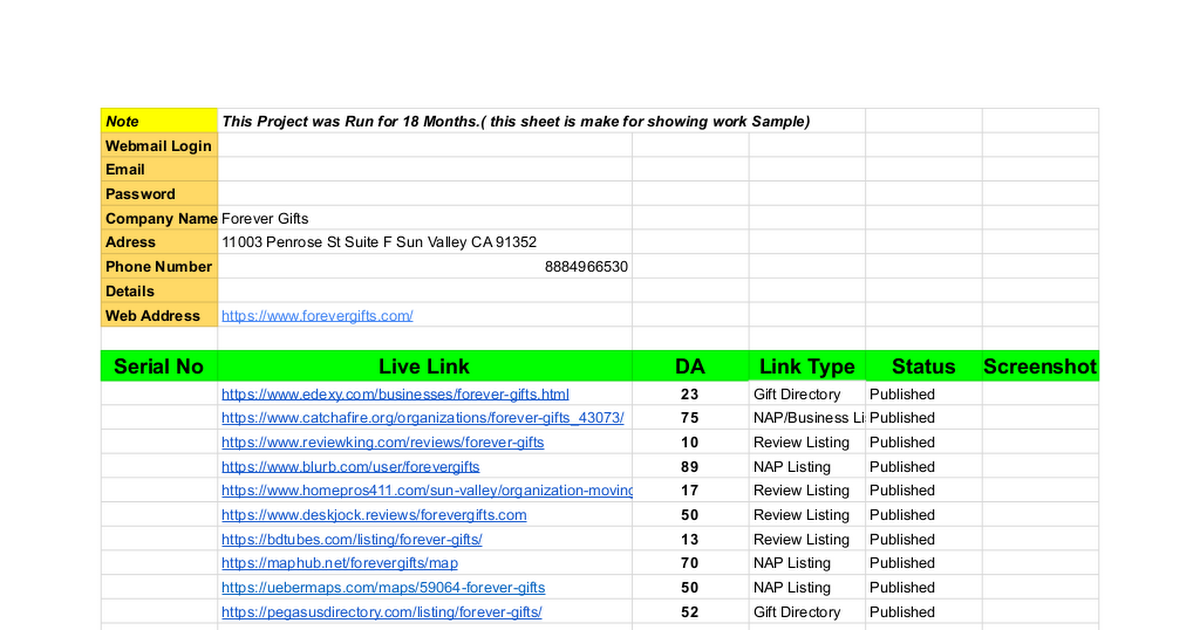The height and width of the screenshot is (630, 1200).
Task: Select the DA column header cell
Action: tap(690, 366)
